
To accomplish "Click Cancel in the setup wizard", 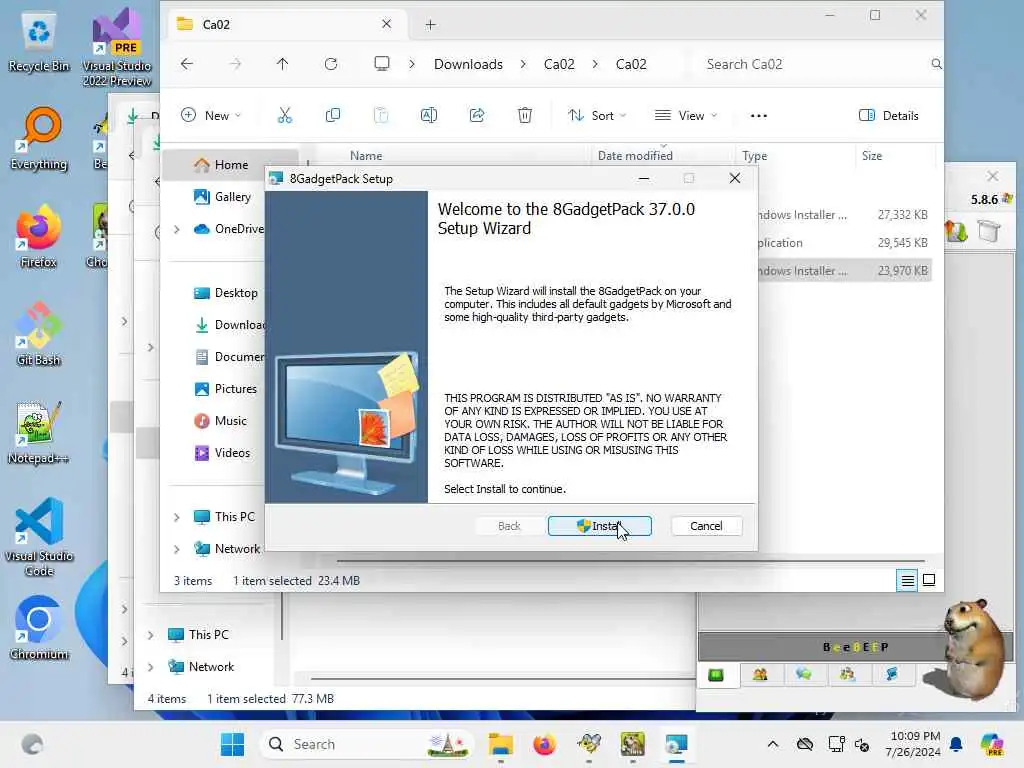I will pyautogui.click(x=706, y=526).
